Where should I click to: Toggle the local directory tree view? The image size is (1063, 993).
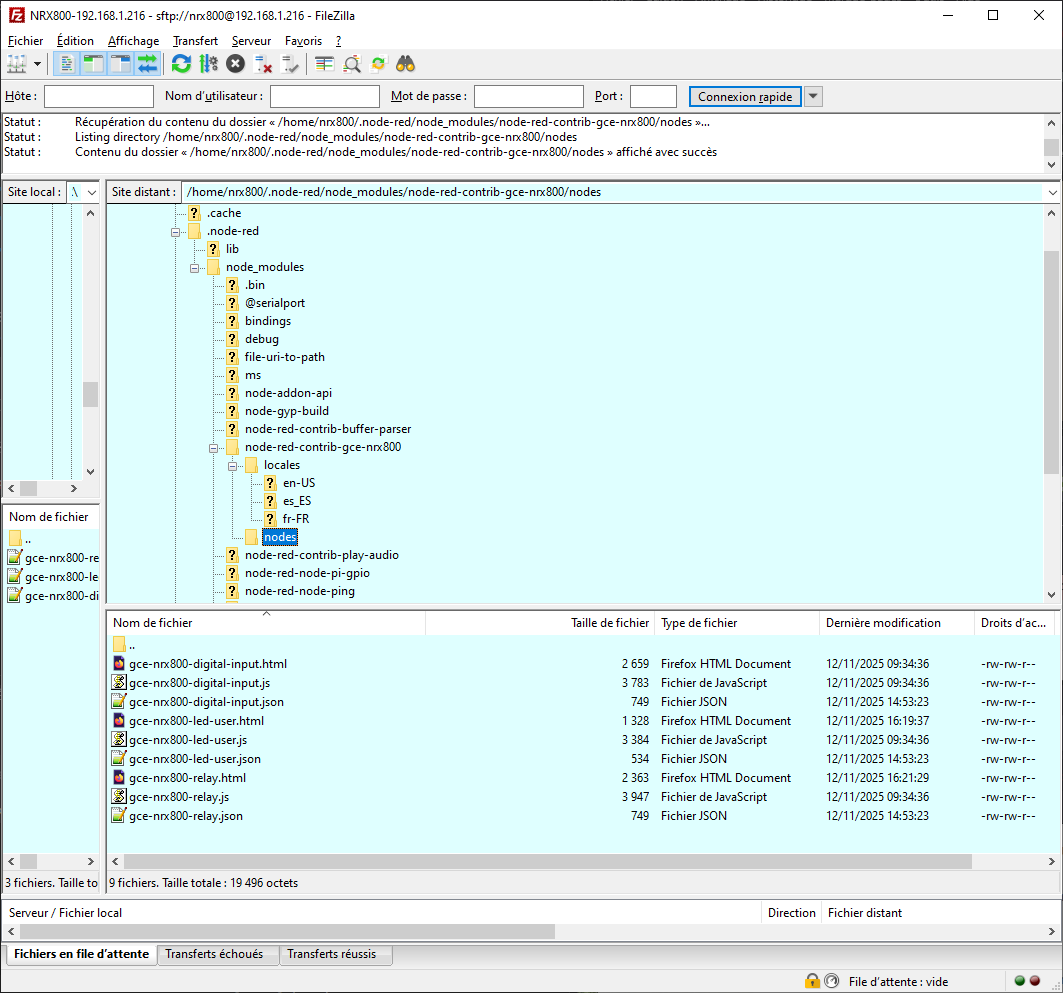pos(94,64)
